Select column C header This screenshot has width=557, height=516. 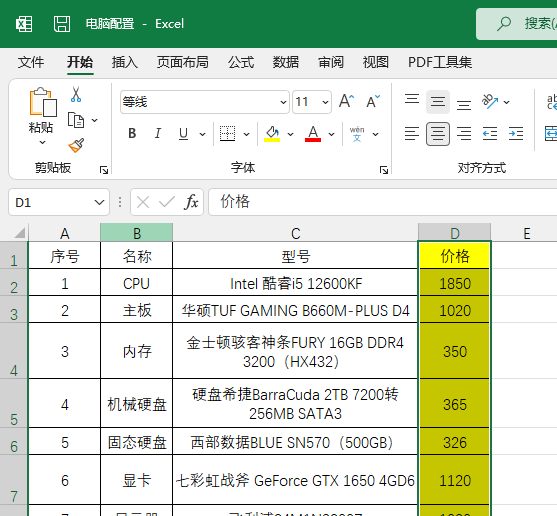point(296,233)
